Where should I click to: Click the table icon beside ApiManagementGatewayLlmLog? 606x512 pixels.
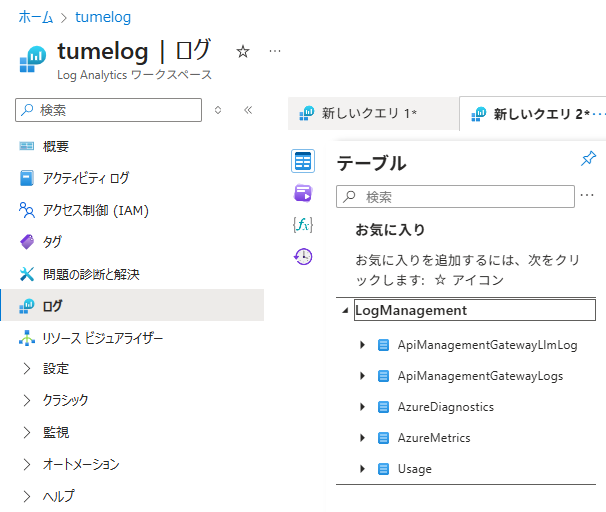click(383, 345)
